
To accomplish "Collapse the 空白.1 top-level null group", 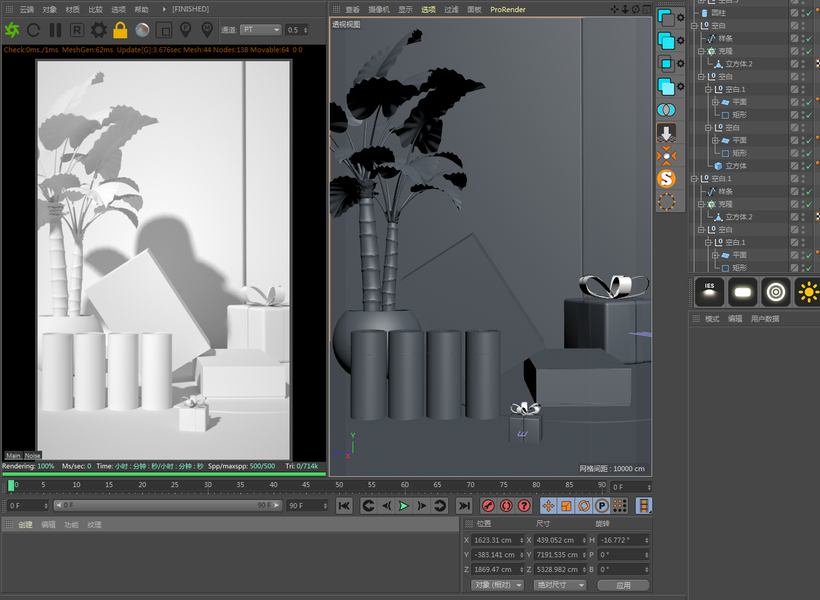I will point(694,179).
